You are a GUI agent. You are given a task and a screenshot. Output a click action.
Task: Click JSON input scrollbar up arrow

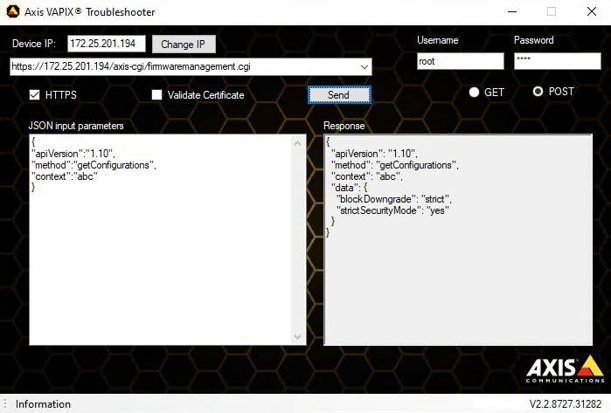pyautogui.click(x=298, y=143)
